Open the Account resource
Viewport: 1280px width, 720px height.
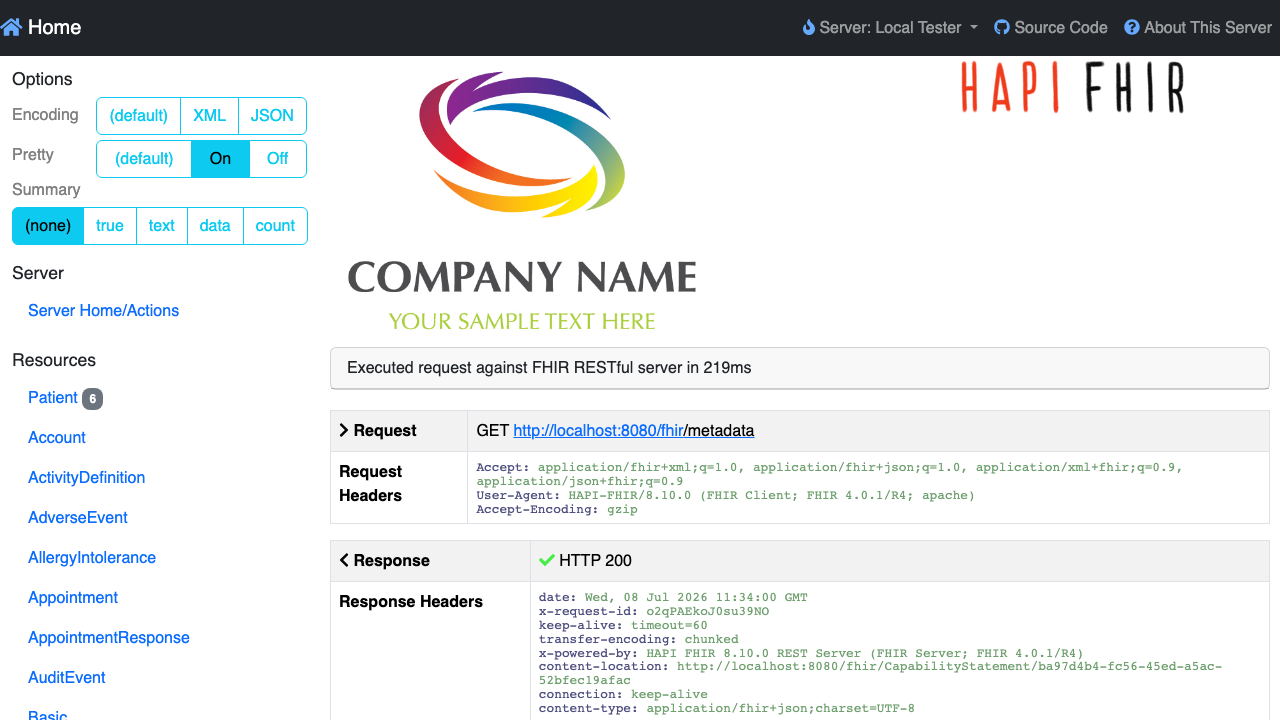point(57,437)
